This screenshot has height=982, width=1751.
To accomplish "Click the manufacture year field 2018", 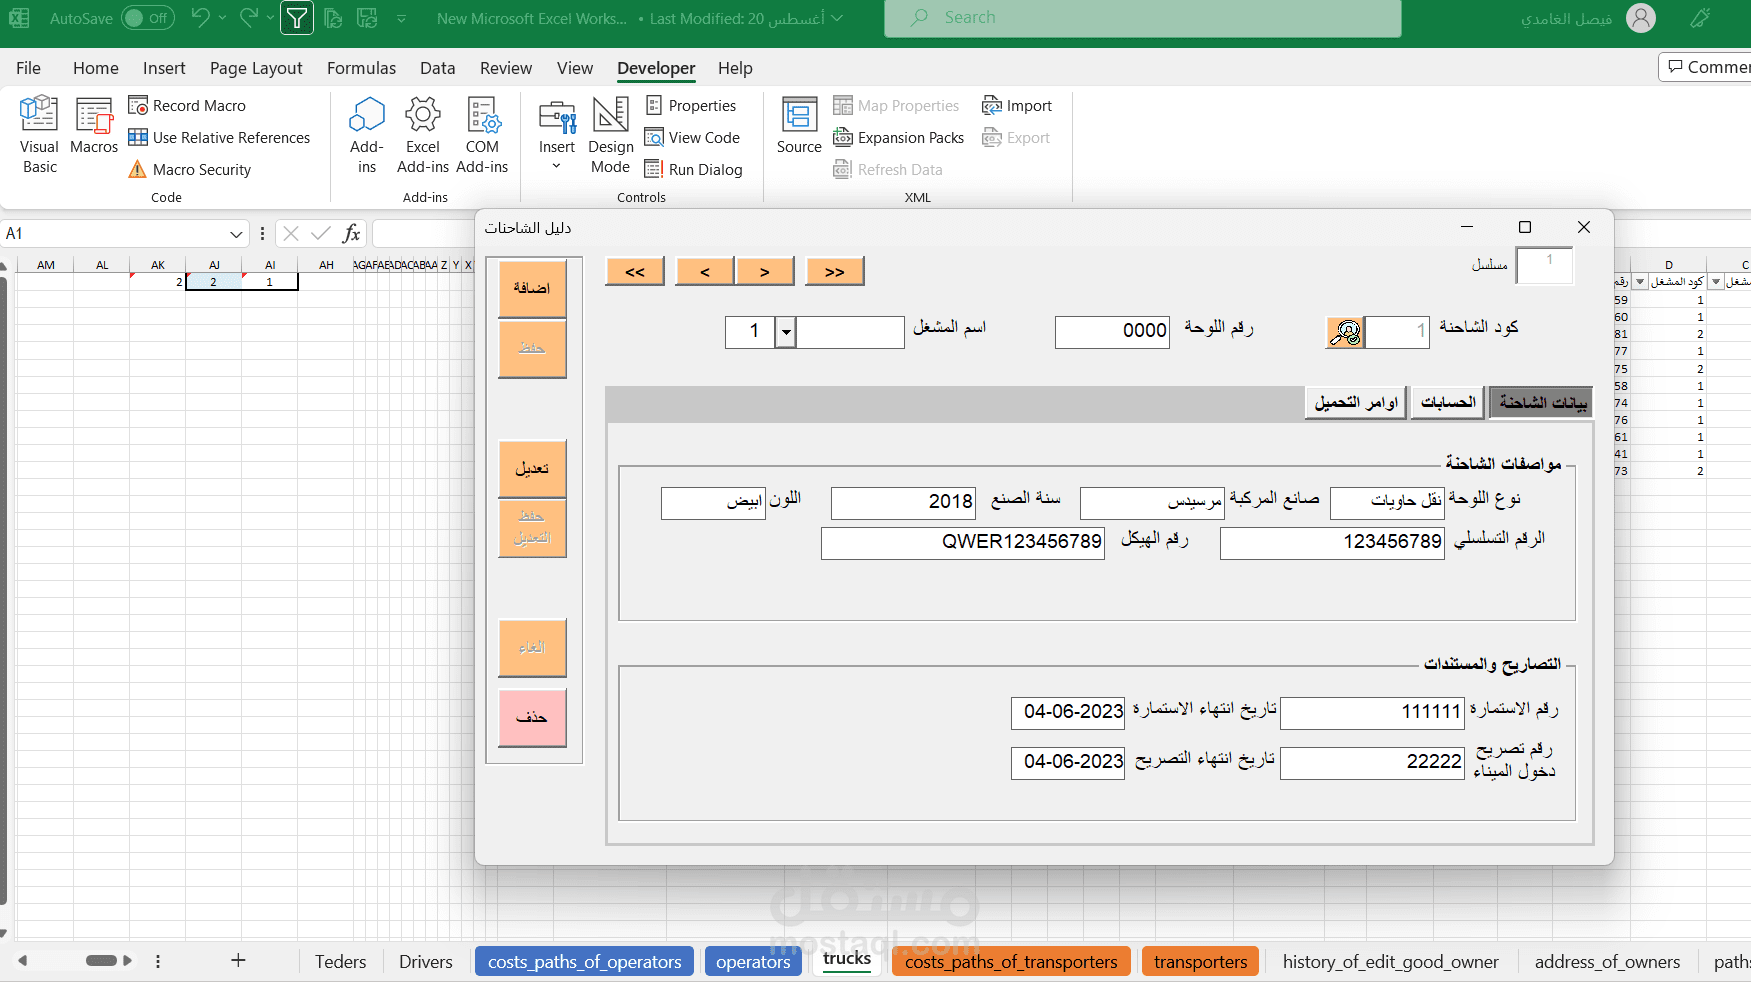I will point(903,503).
